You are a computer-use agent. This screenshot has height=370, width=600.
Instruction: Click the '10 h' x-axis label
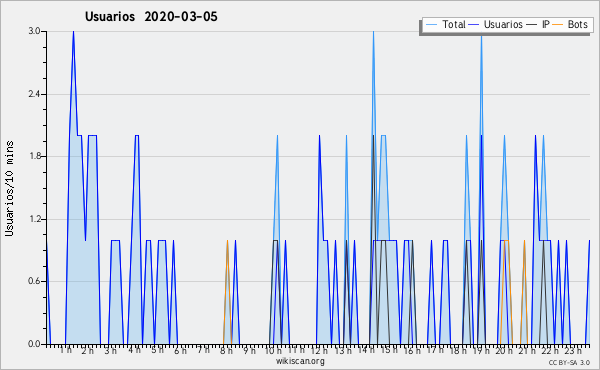[273, 351]
